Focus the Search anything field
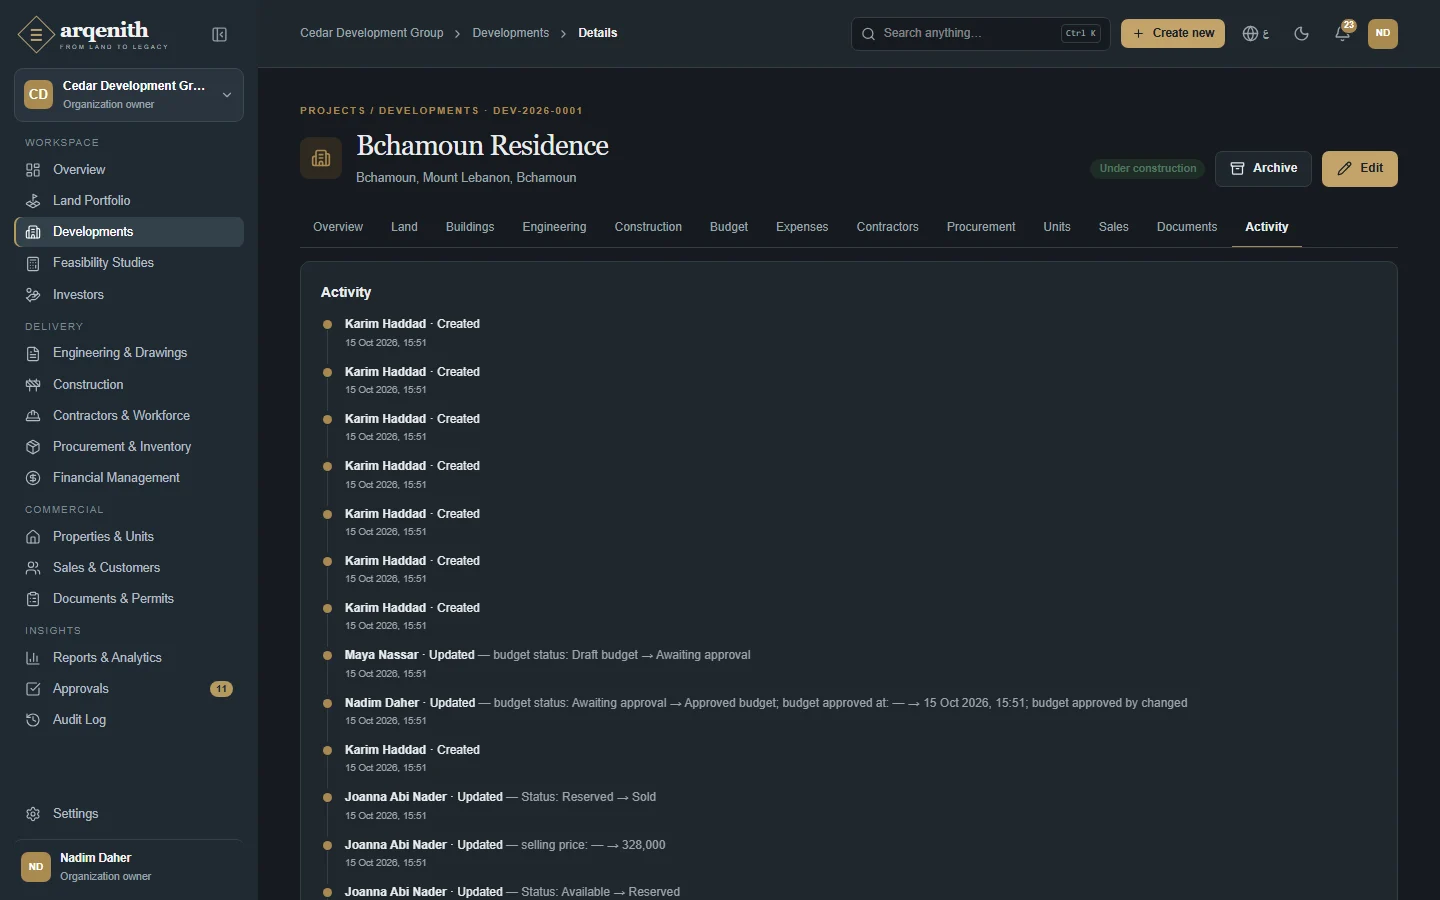Viewport: 1440px width, 900px height. click(x=980, y=34)
